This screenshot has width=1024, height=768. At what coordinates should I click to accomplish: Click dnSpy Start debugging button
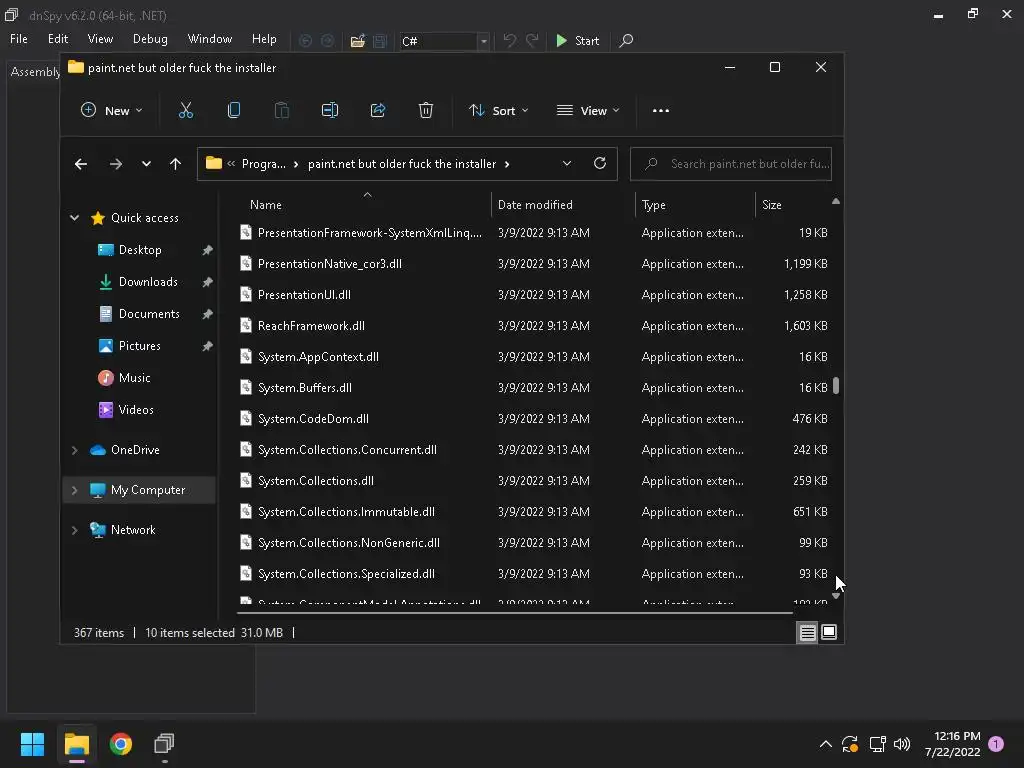pyautogui.click(x=577, y=40)
